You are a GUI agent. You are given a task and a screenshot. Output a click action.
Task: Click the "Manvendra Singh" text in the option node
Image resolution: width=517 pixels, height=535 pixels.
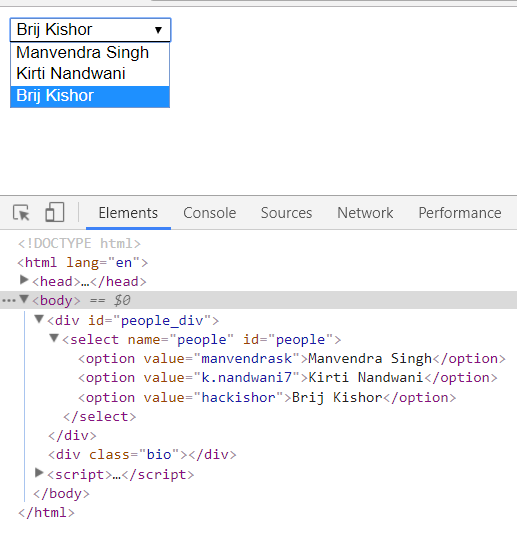(370, 359)
